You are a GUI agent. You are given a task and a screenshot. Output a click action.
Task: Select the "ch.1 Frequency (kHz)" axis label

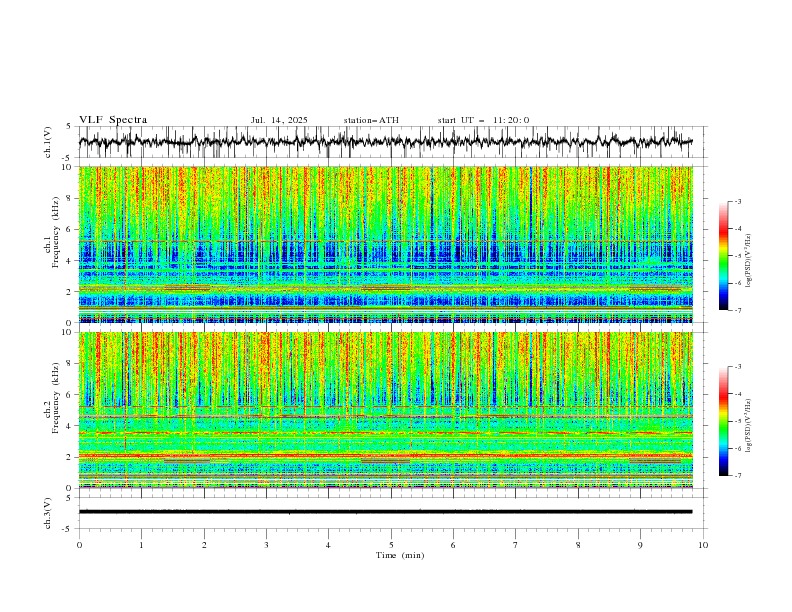(x=51, y=231)
